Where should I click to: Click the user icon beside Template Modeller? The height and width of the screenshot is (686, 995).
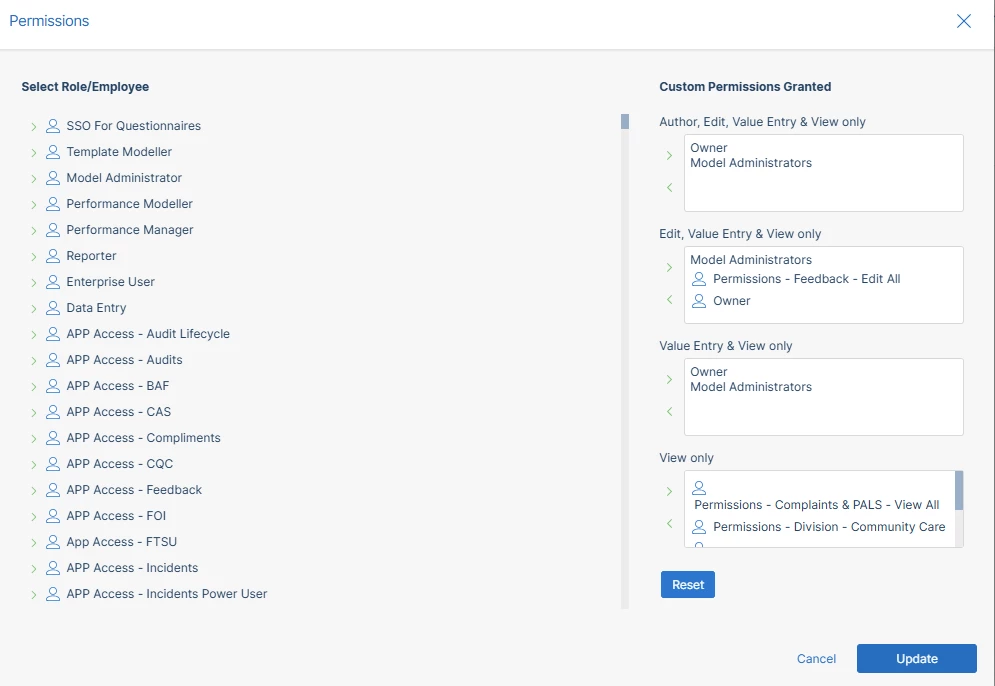pyautogui.click(x=53, y=152)
